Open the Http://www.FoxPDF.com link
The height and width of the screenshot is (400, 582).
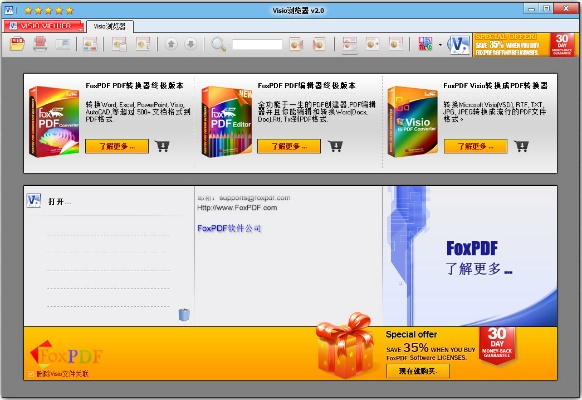237,208
